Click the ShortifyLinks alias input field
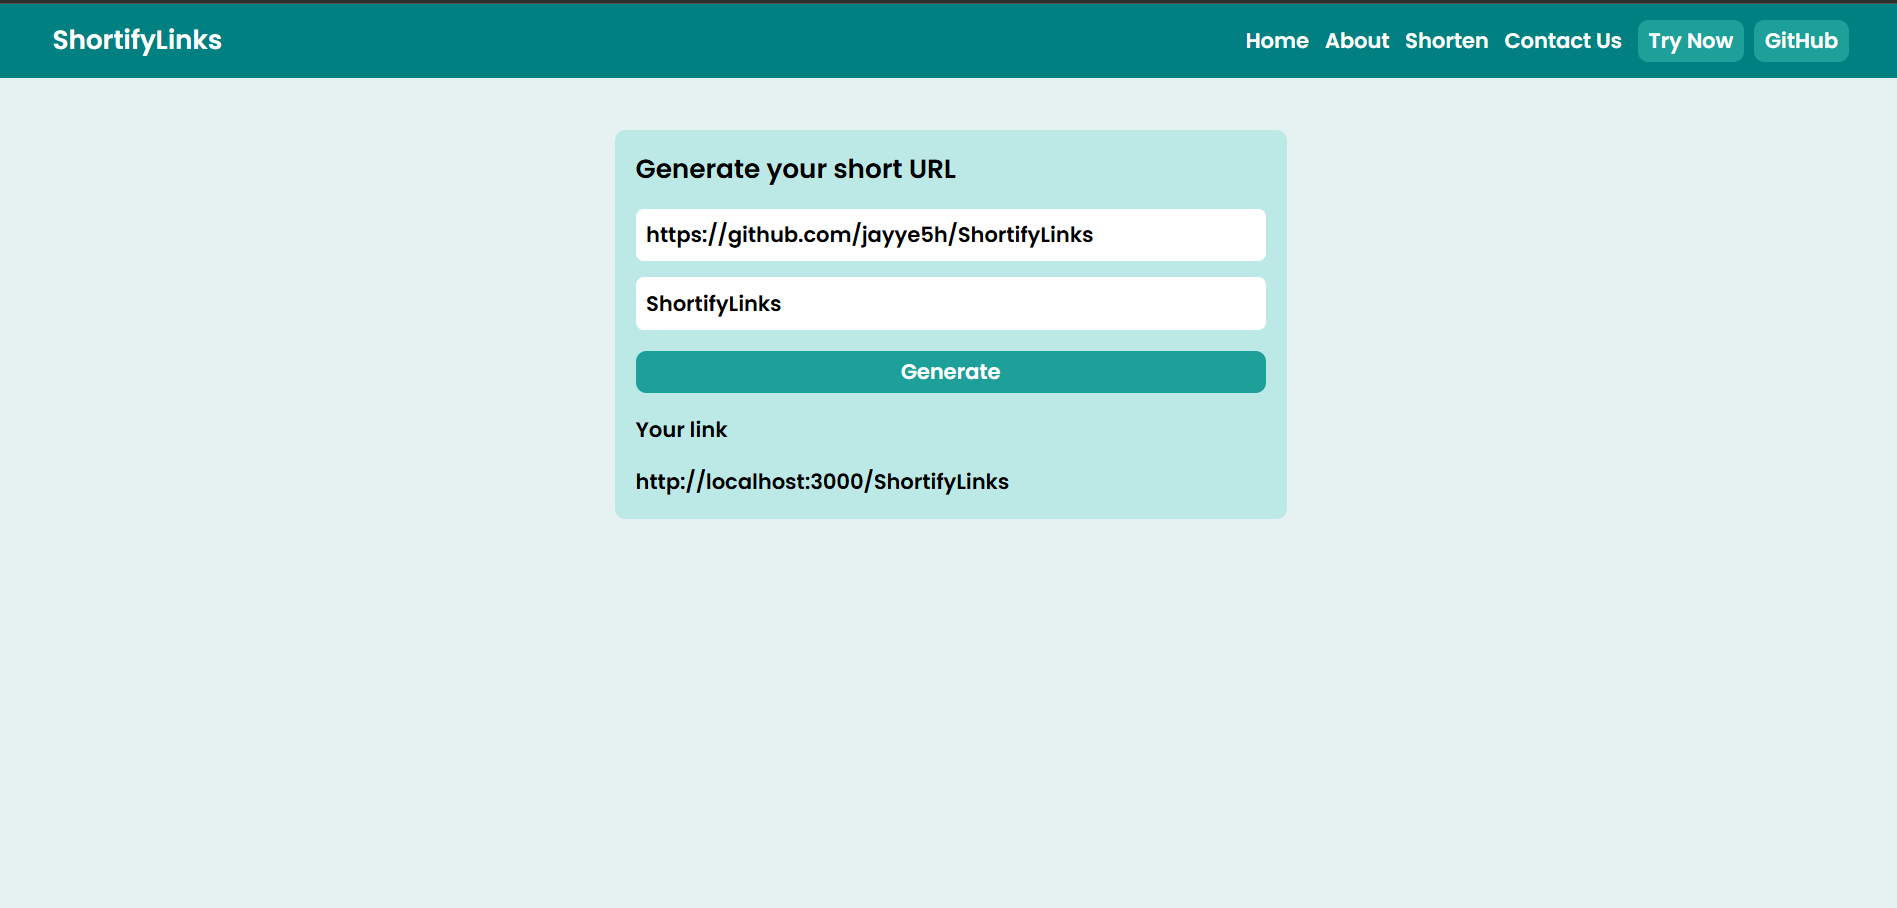1897x908 pixels. pyautogui.click(x=949, y=303)
